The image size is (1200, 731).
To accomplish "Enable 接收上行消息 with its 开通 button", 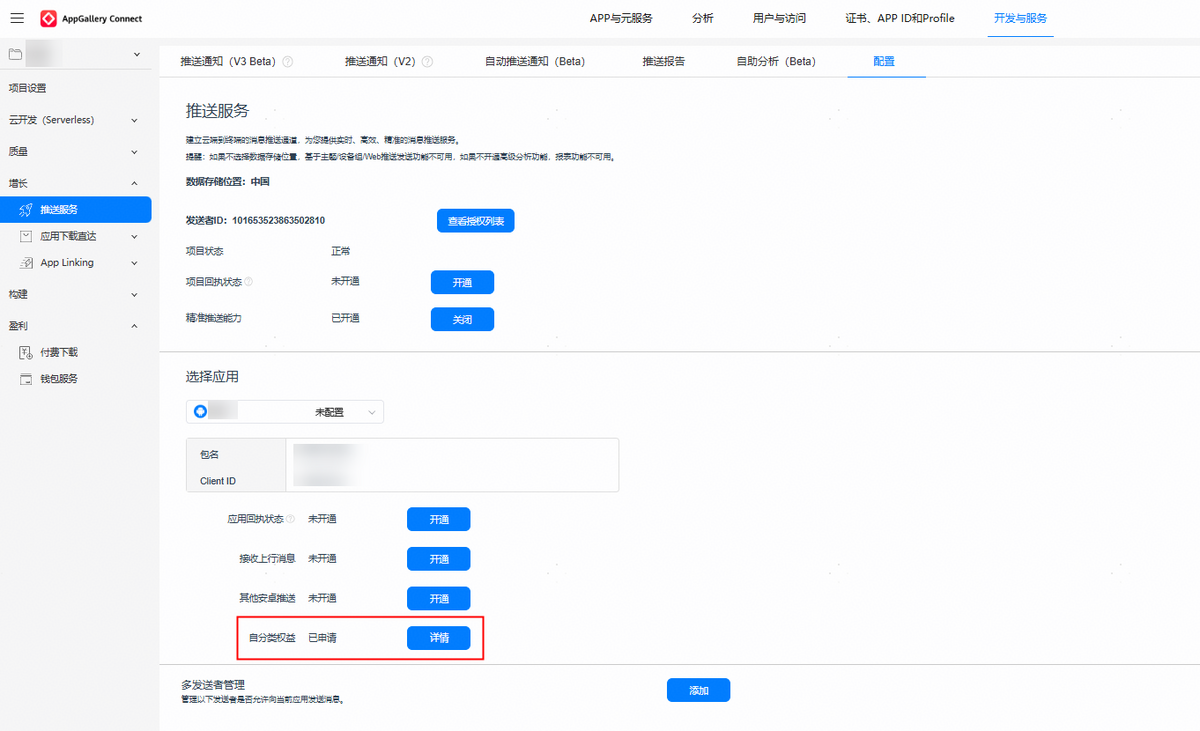I will pyautogui.click(x=438, y=559).
